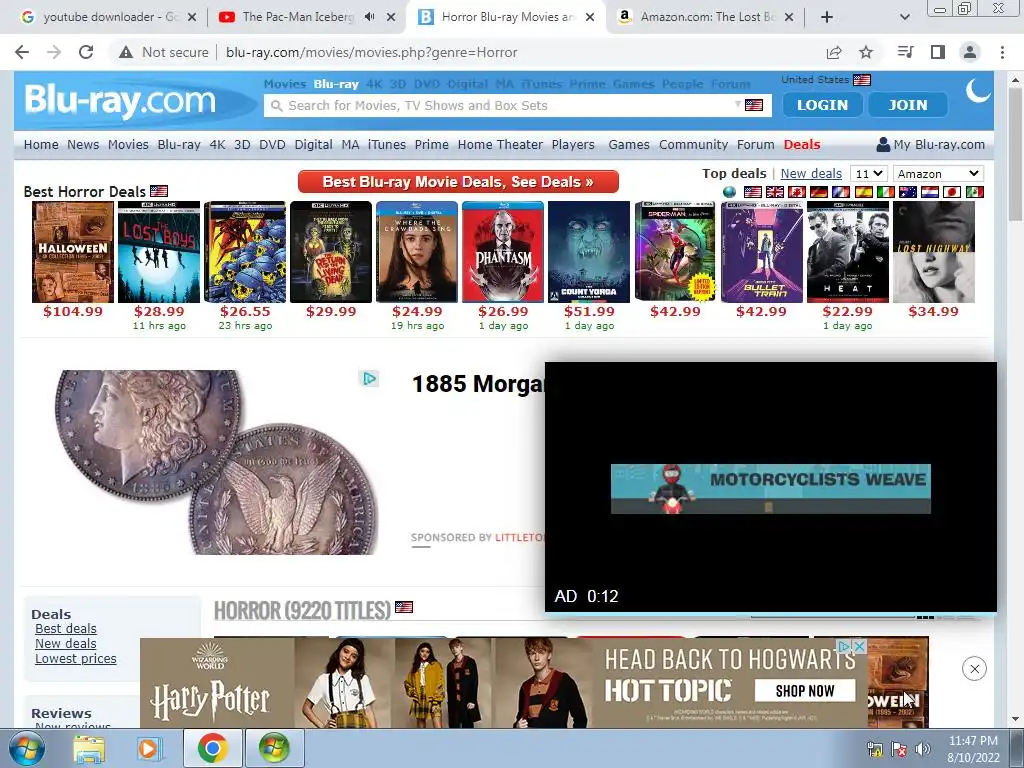Select the Spain flag in deals row
Image resolution: width=1024 pixels, height=768 pixels.
863,192
